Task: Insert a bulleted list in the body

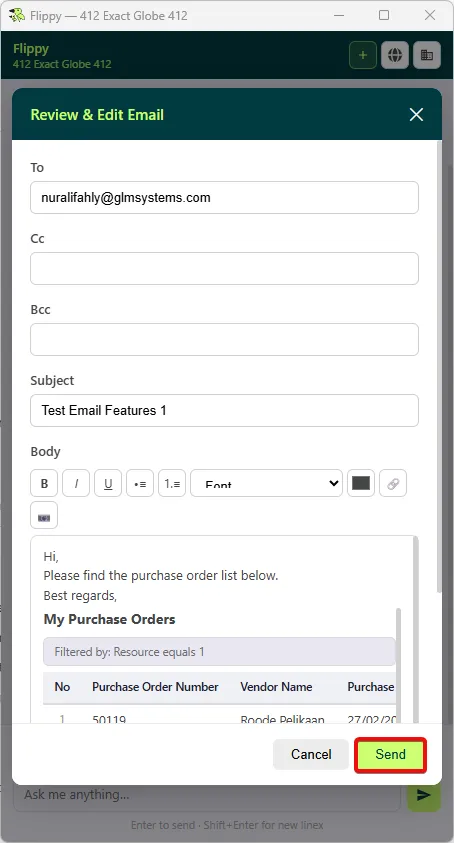Action: (140, 483)
